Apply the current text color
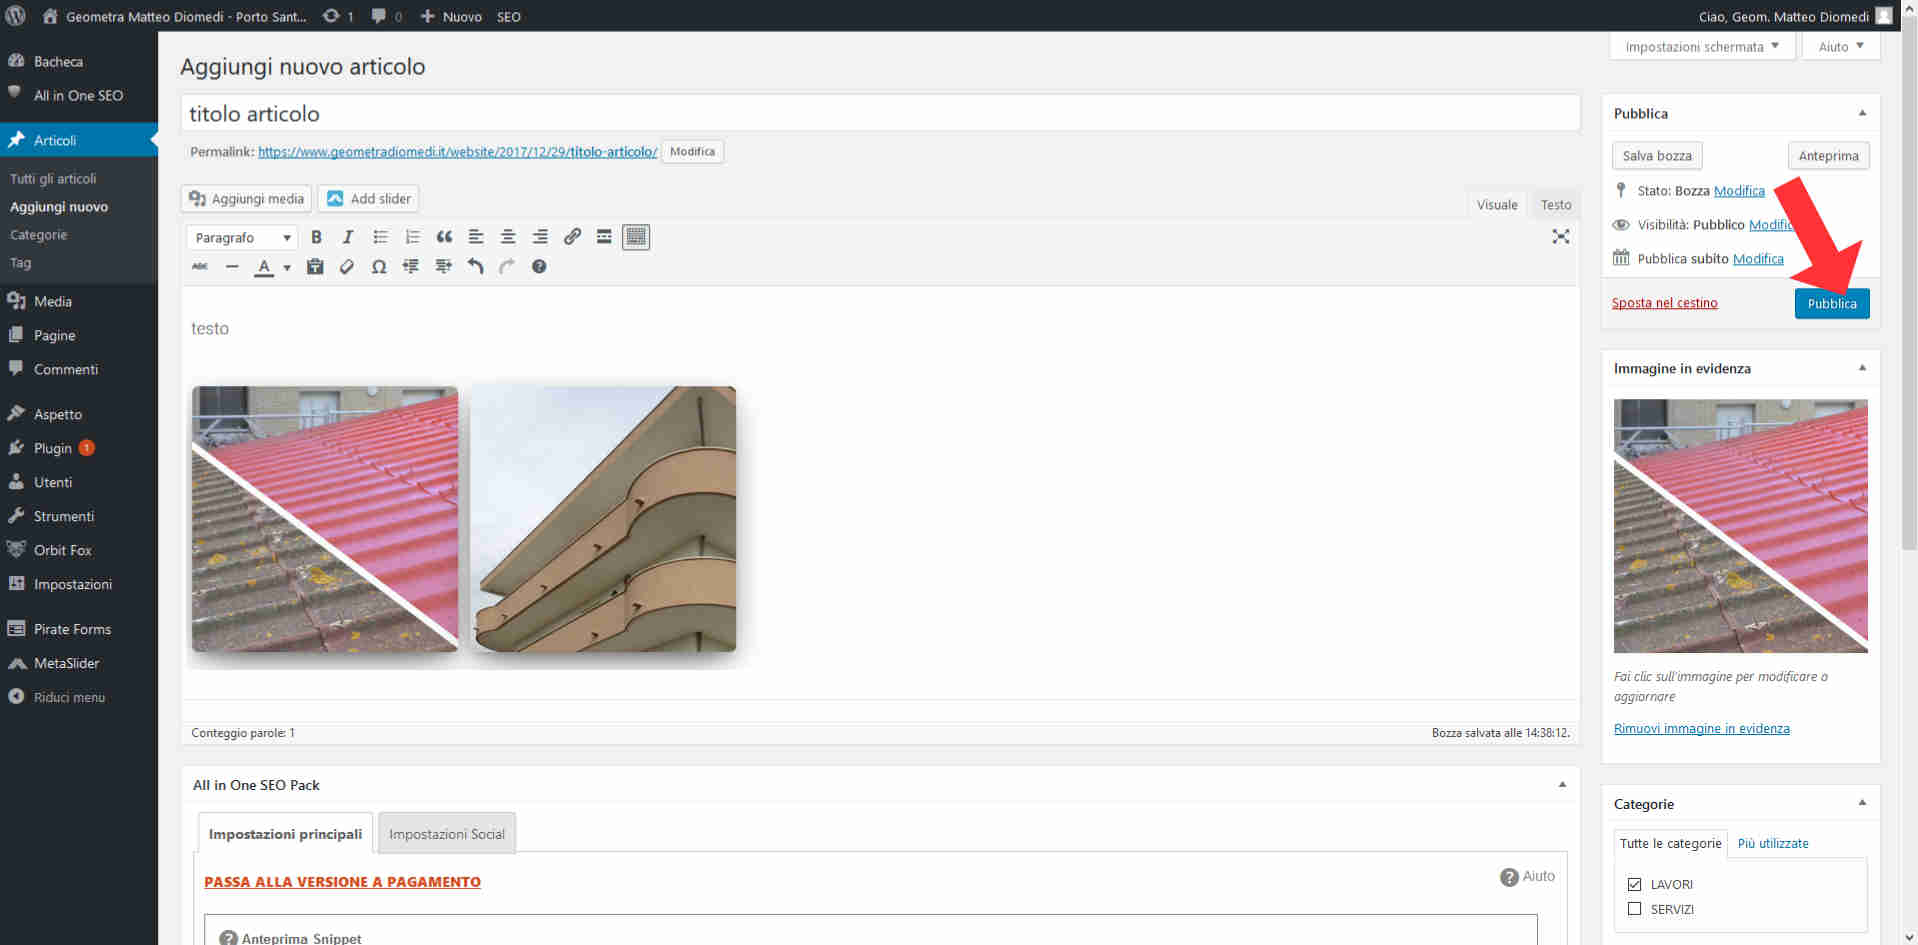This screenshot has width=1918, height=945. 264,267
